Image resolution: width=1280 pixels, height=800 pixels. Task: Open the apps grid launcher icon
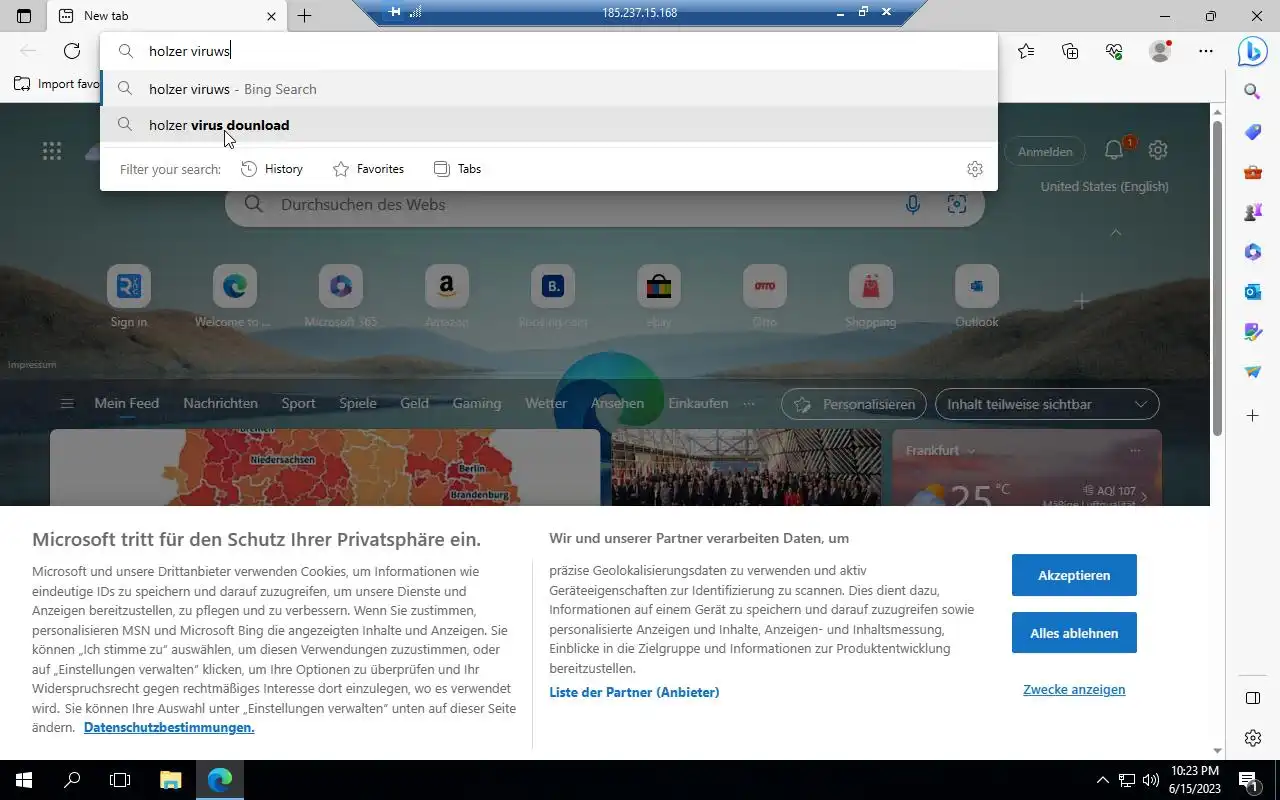tap(52, 151)
